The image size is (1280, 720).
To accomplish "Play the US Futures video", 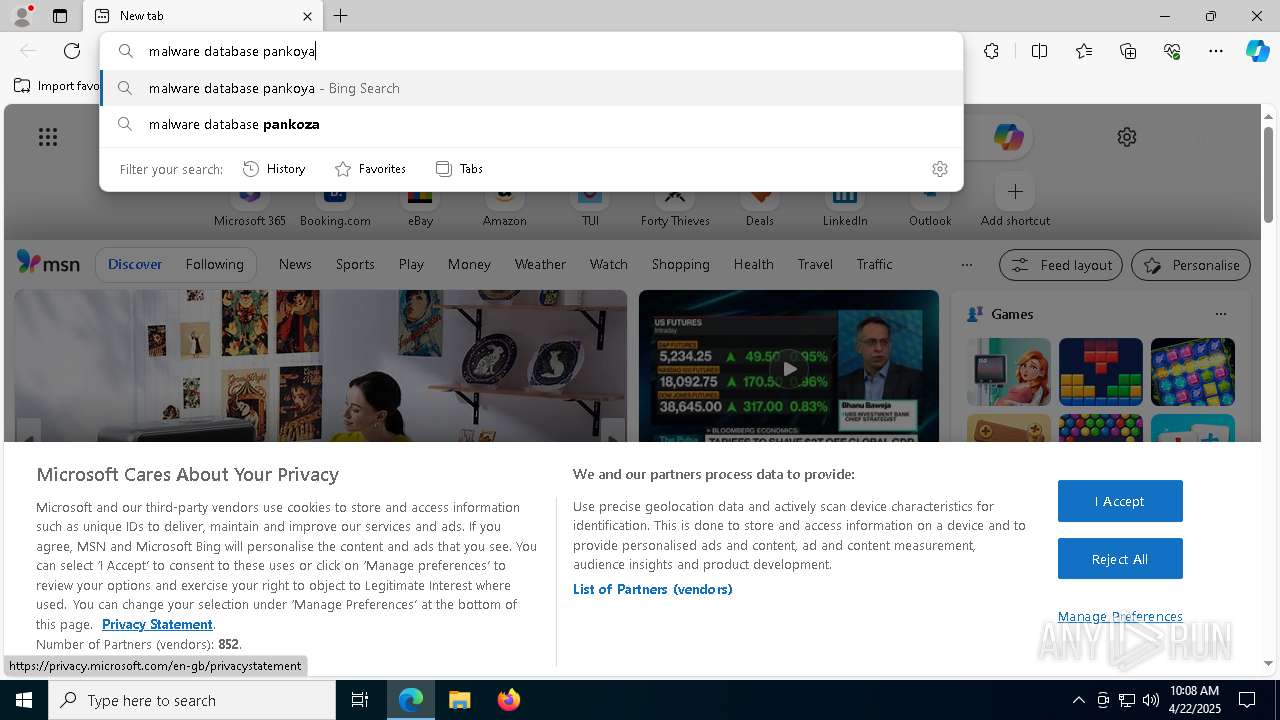I will point(789,368).
